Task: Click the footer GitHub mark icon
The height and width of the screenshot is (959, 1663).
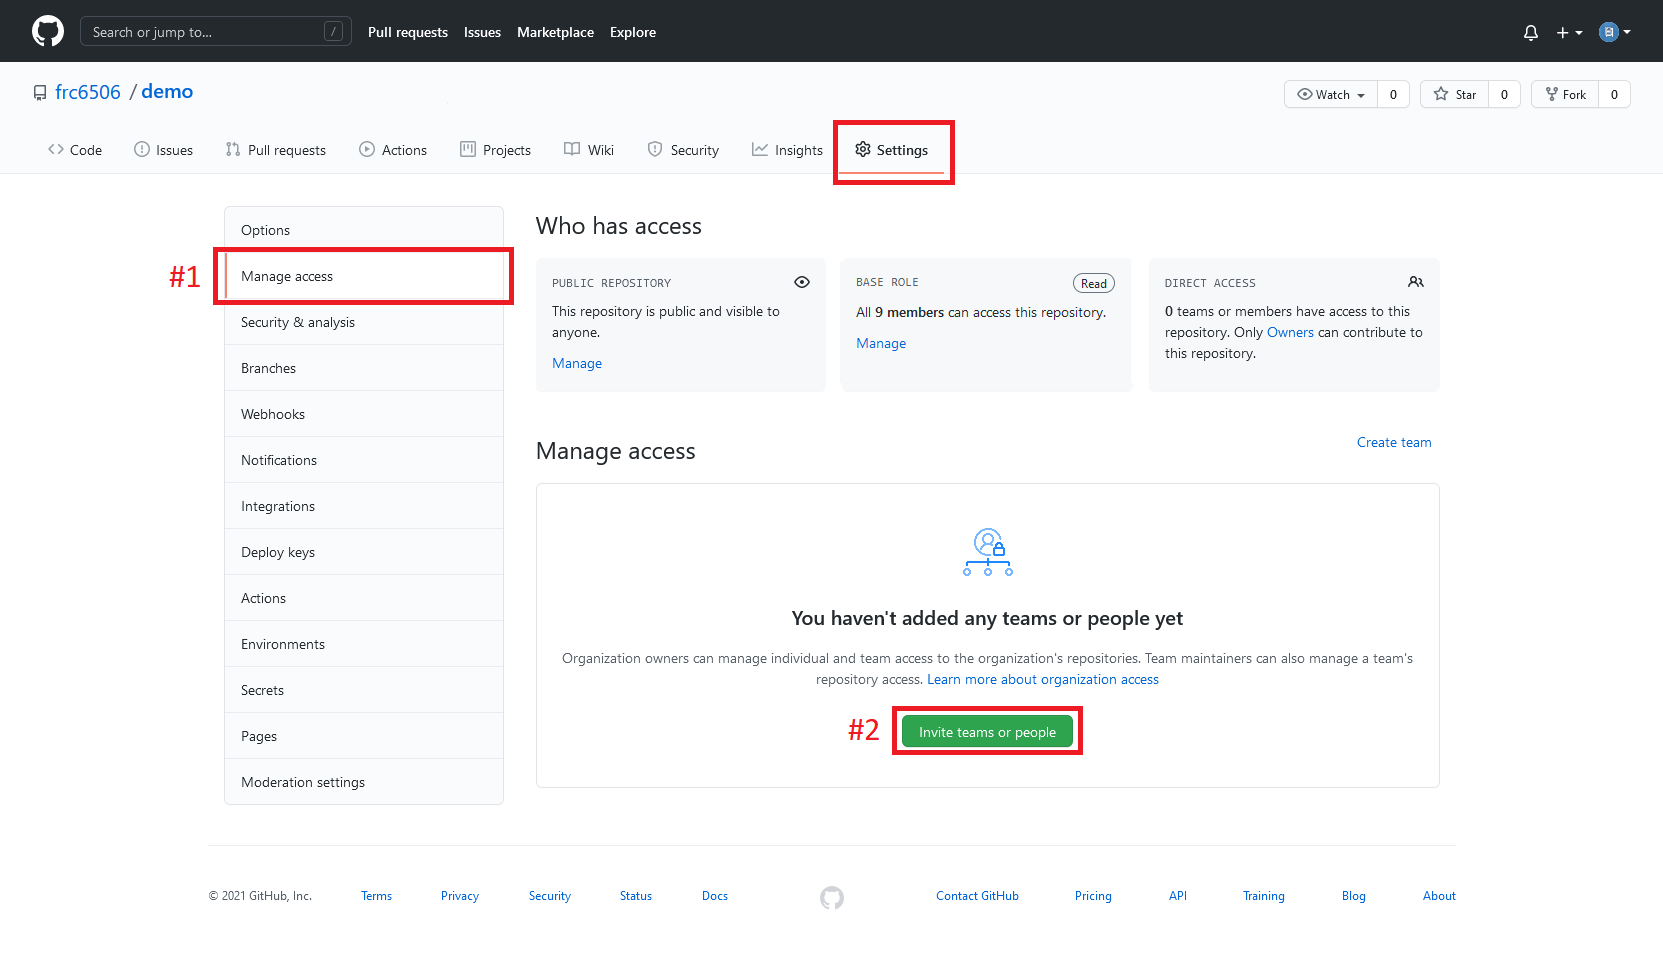Action: 832,898
